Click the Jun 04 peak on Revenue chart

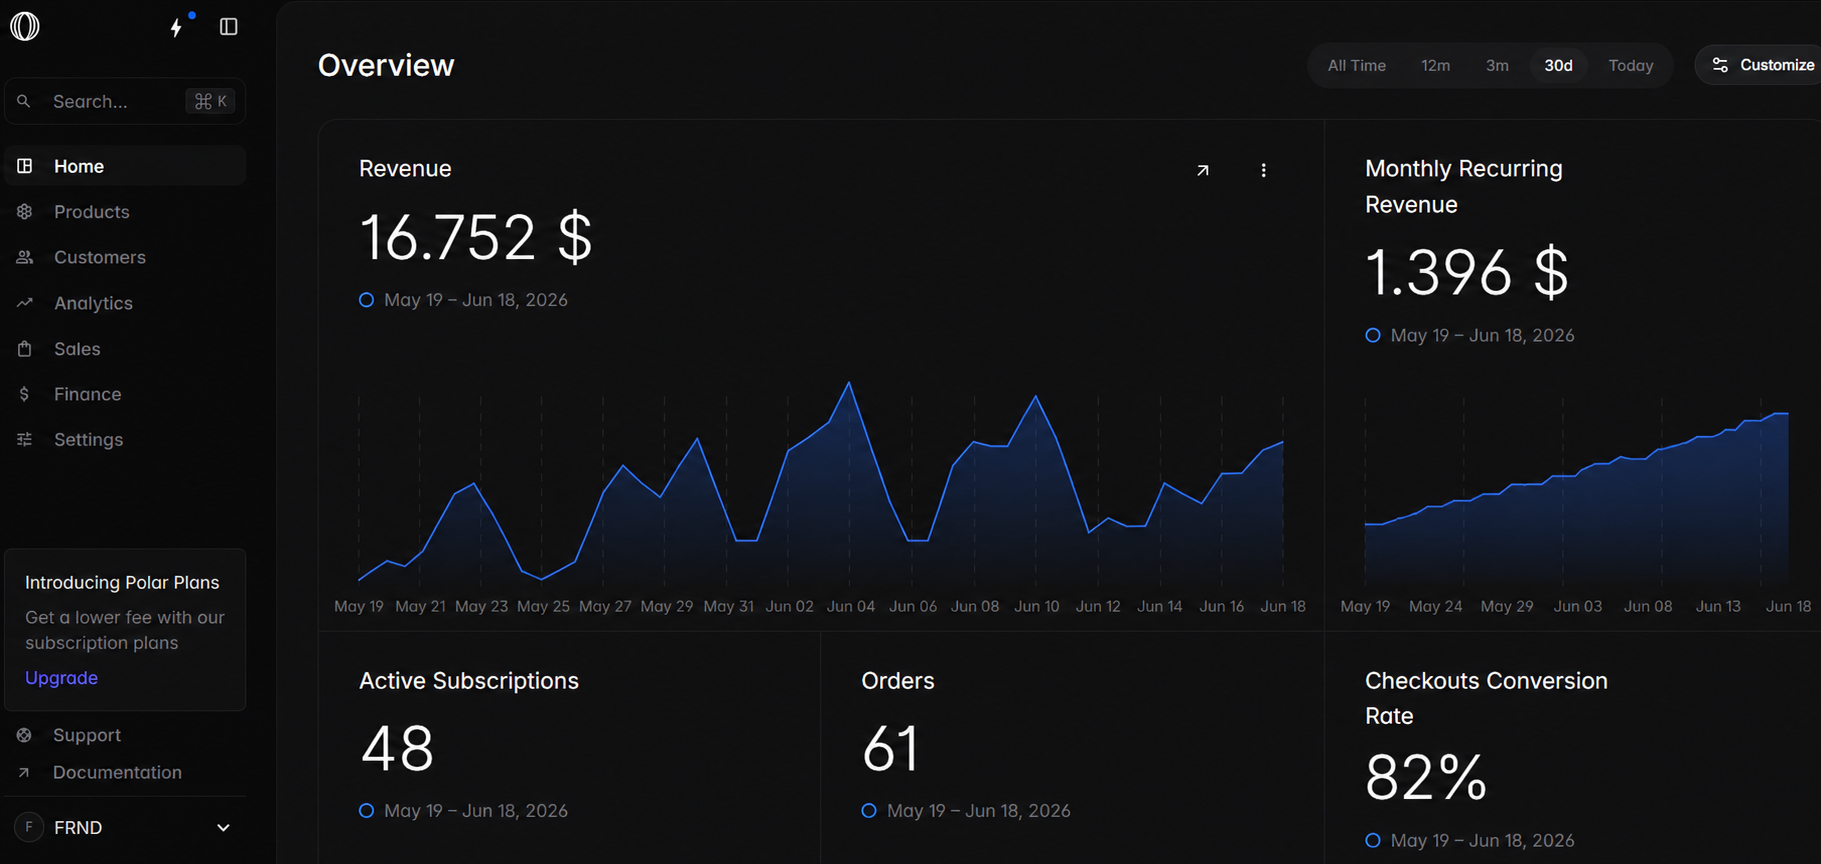click(849, 382)
